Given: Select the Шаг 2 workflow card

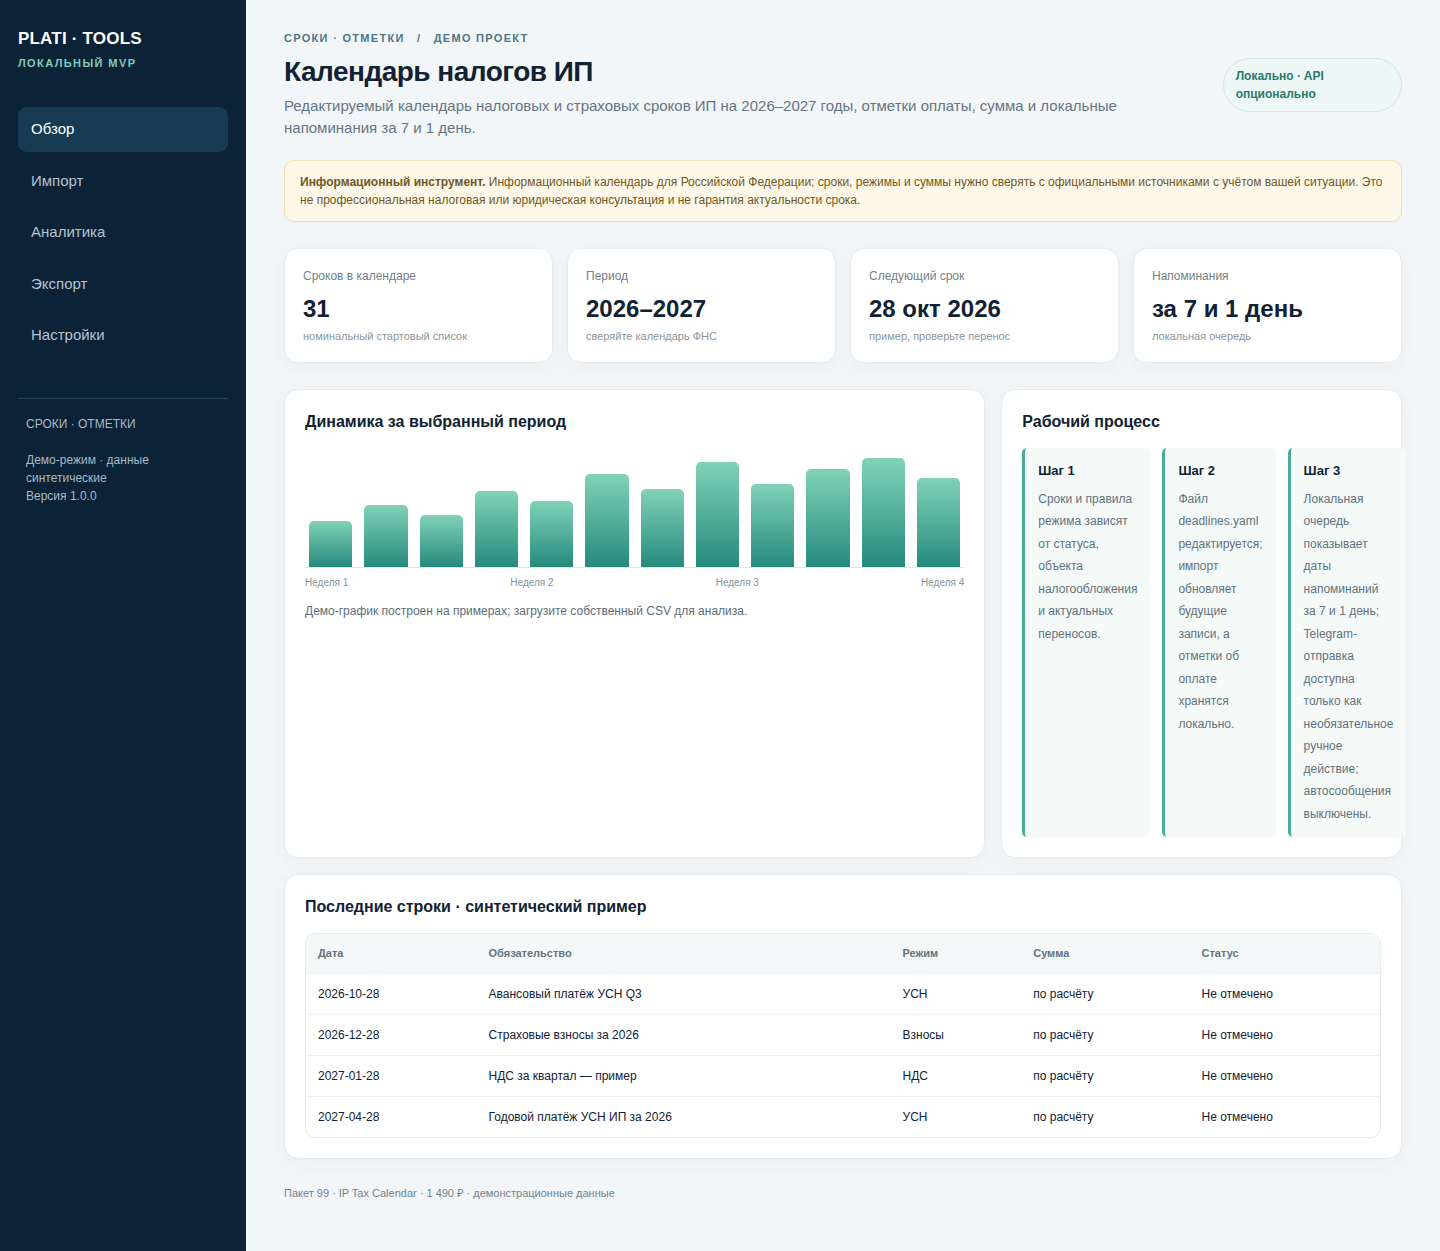Looking at the screenshot, I should point(1219,642).
